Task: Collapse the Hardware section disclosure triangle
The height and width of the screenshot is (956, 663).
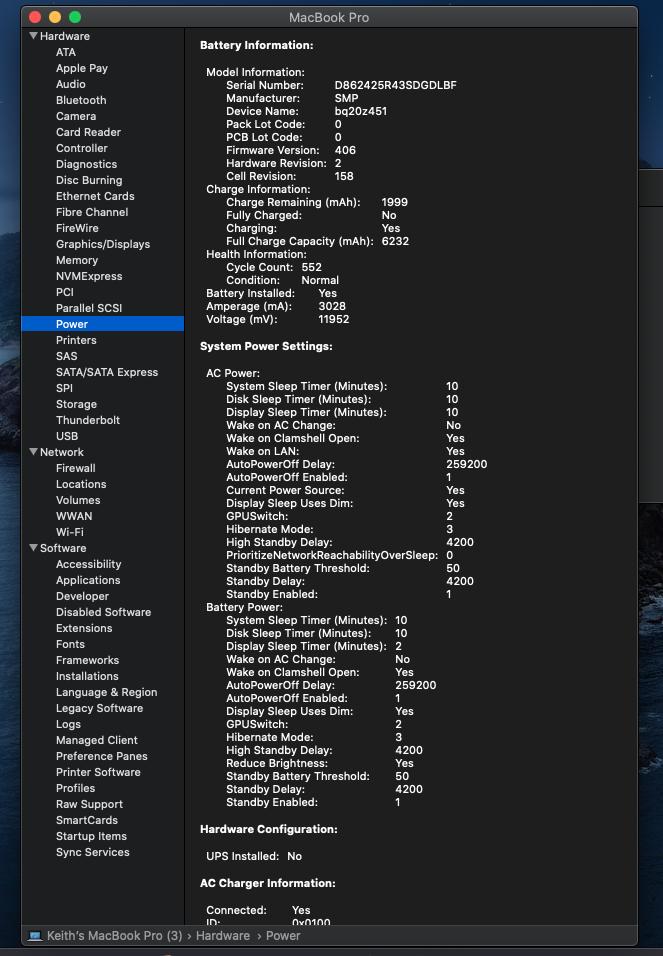Action: click(33, 36)
